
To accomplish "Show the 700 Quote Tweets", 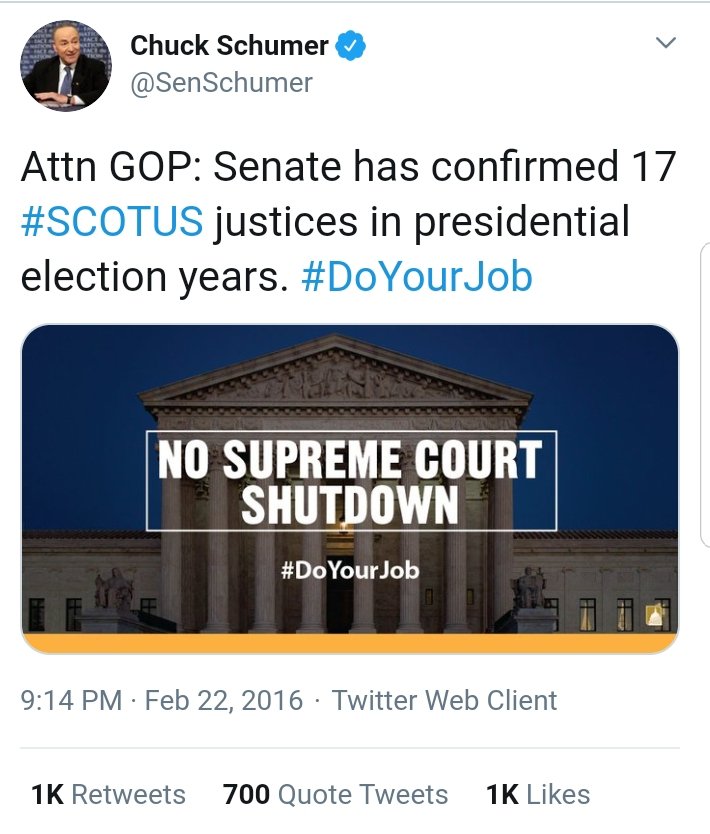I will [335, 795].
